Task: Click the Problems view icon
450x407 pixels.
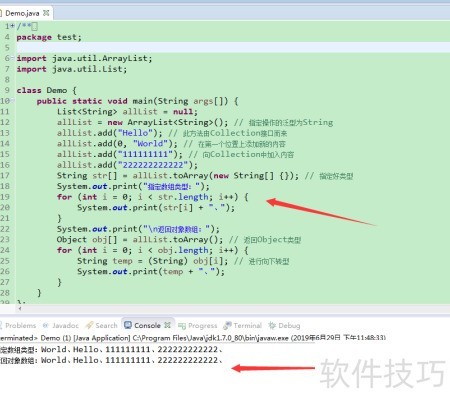Action: (x=1, y=325)
